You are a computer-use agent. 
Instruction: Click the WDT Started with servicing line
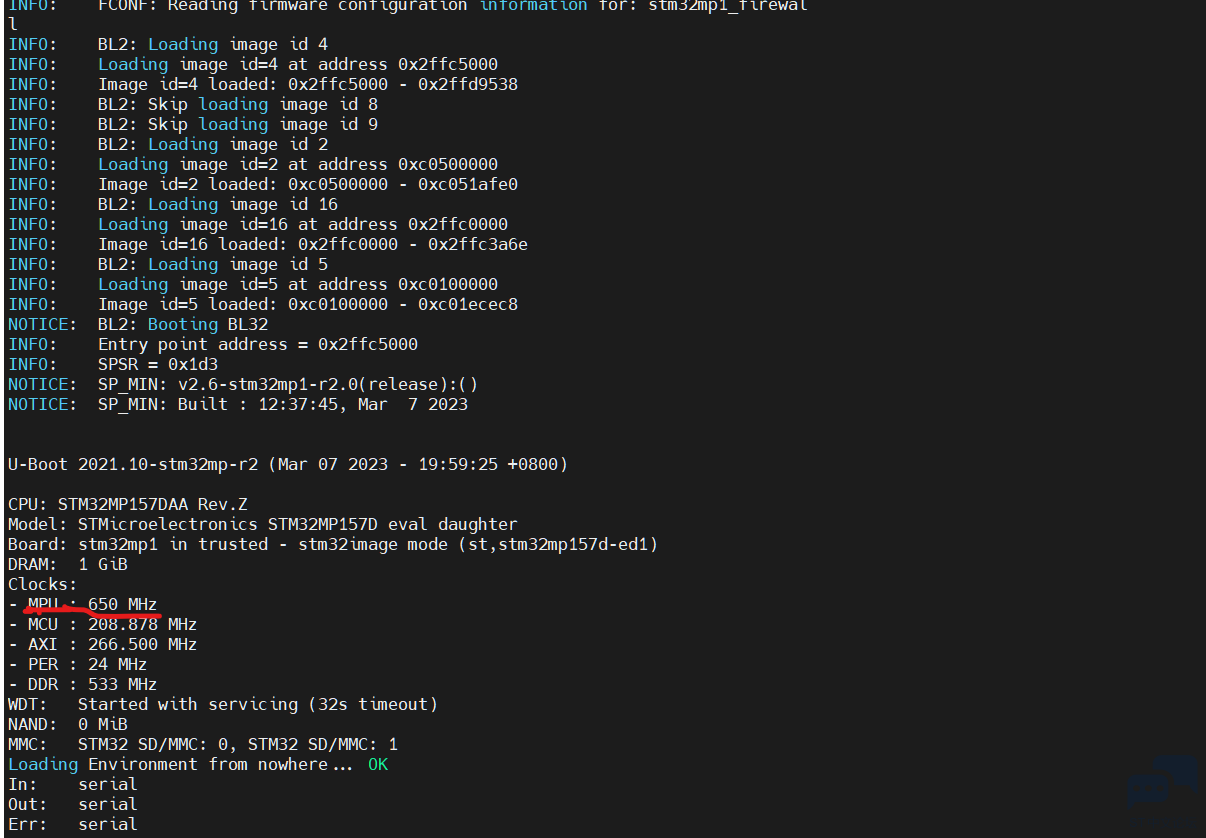coord(223,704)
